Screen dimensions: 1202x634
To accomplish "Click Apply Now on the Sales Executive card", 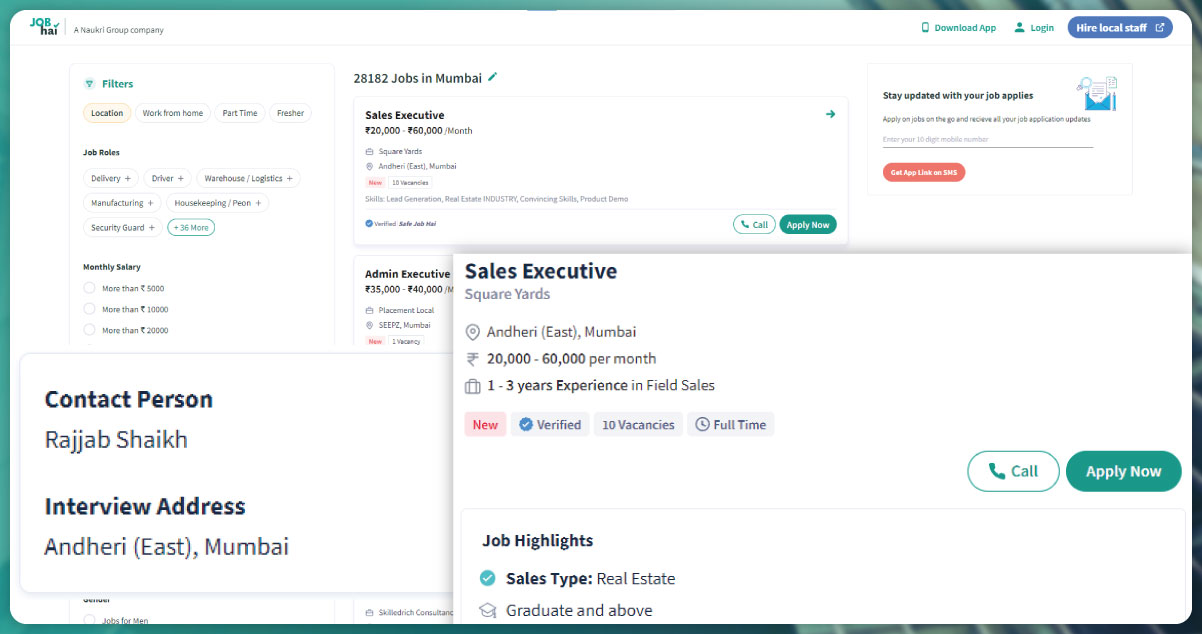I will [x=808, y=225].
